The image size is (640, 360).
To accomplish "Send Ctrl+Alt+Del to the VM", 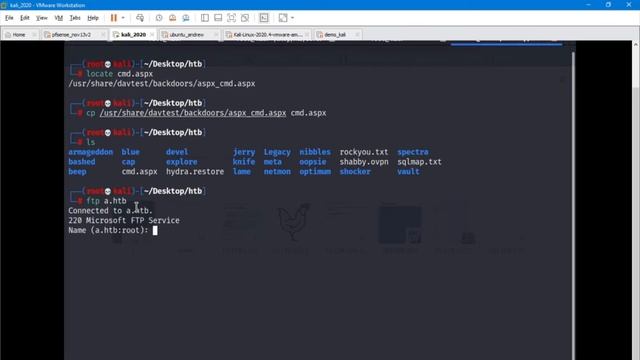I will (x=140, y=18).
